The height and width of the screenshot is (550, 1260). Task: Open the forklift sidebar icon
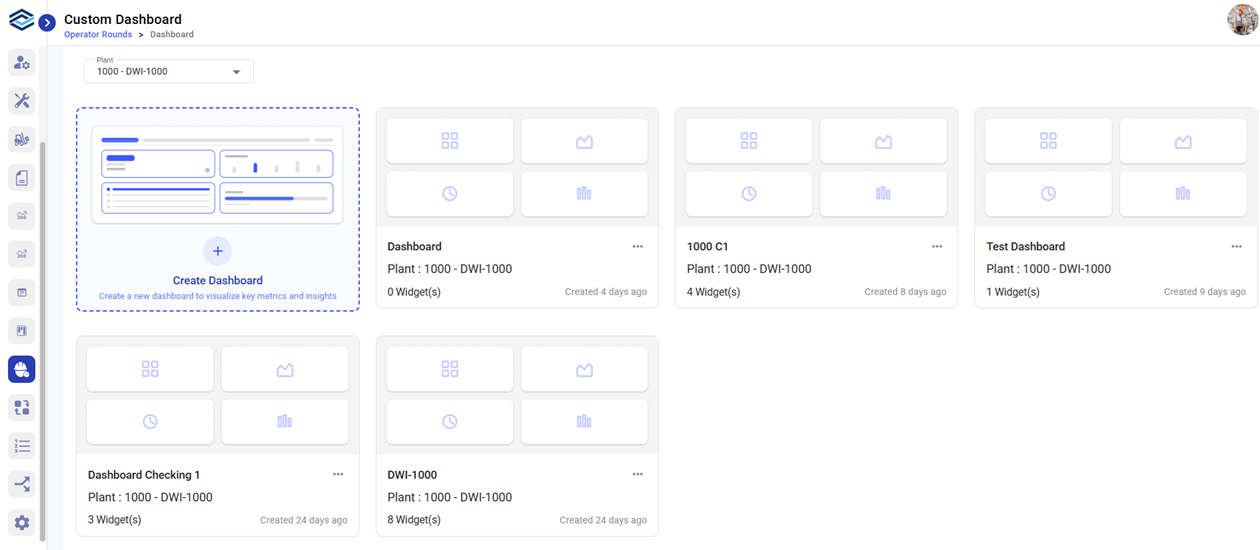click(22, 139)
